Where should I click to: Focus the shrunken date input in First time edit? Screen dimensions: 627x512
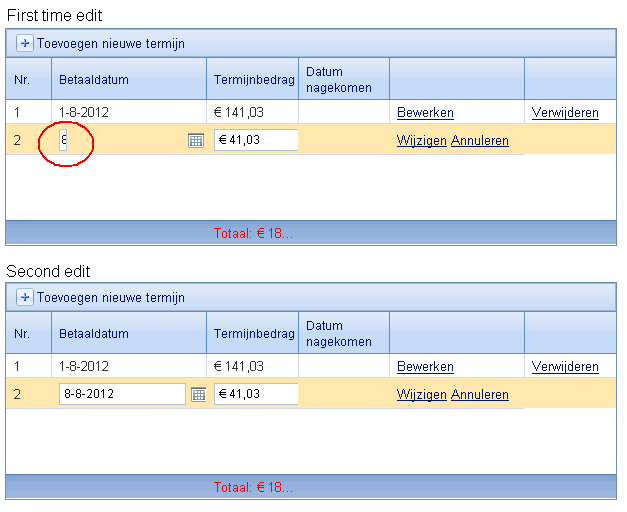pos(63,140)
